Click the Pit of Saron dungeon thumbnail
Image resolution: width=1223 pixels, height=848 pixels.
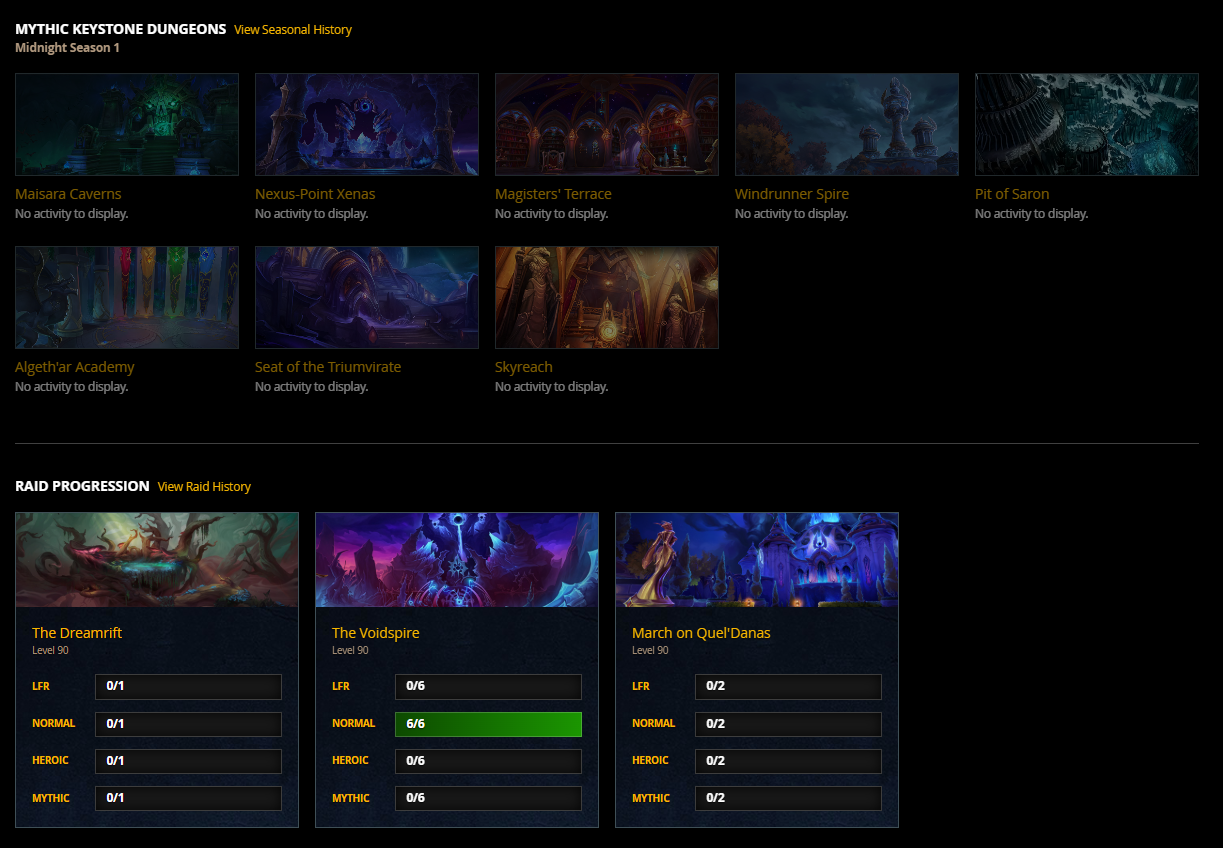1087,125
